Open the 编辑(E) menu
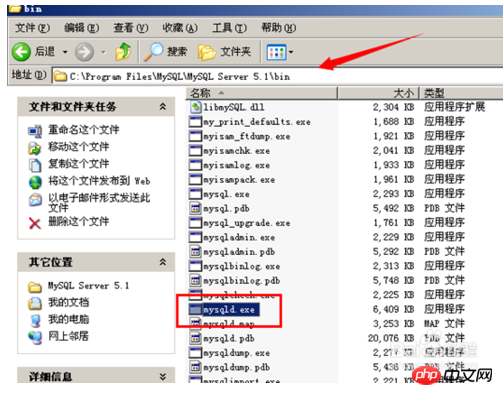The width and height of the screenshot is (503, 395). 81,28
